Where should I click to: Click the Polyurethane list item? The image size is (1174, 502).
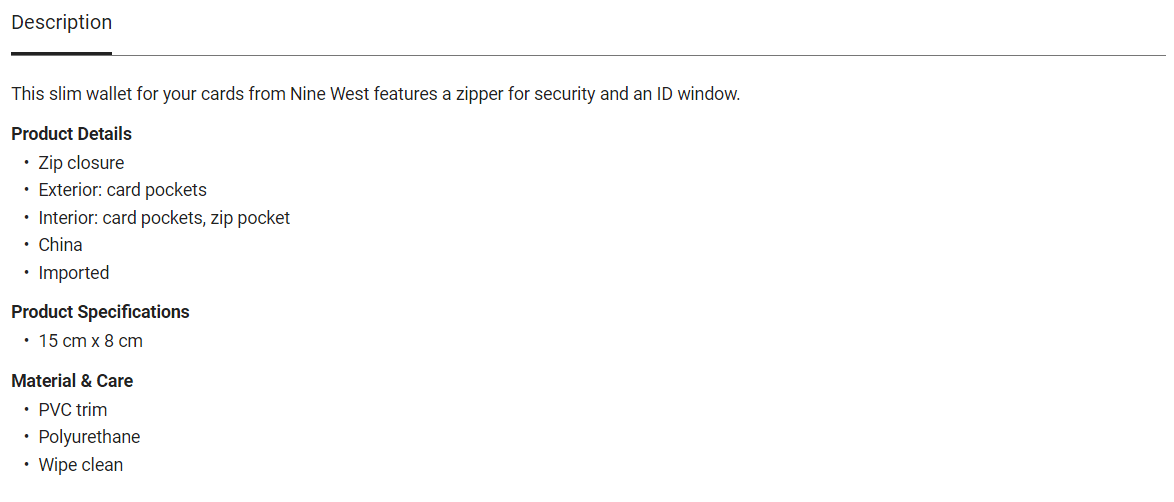coord(89,437)
